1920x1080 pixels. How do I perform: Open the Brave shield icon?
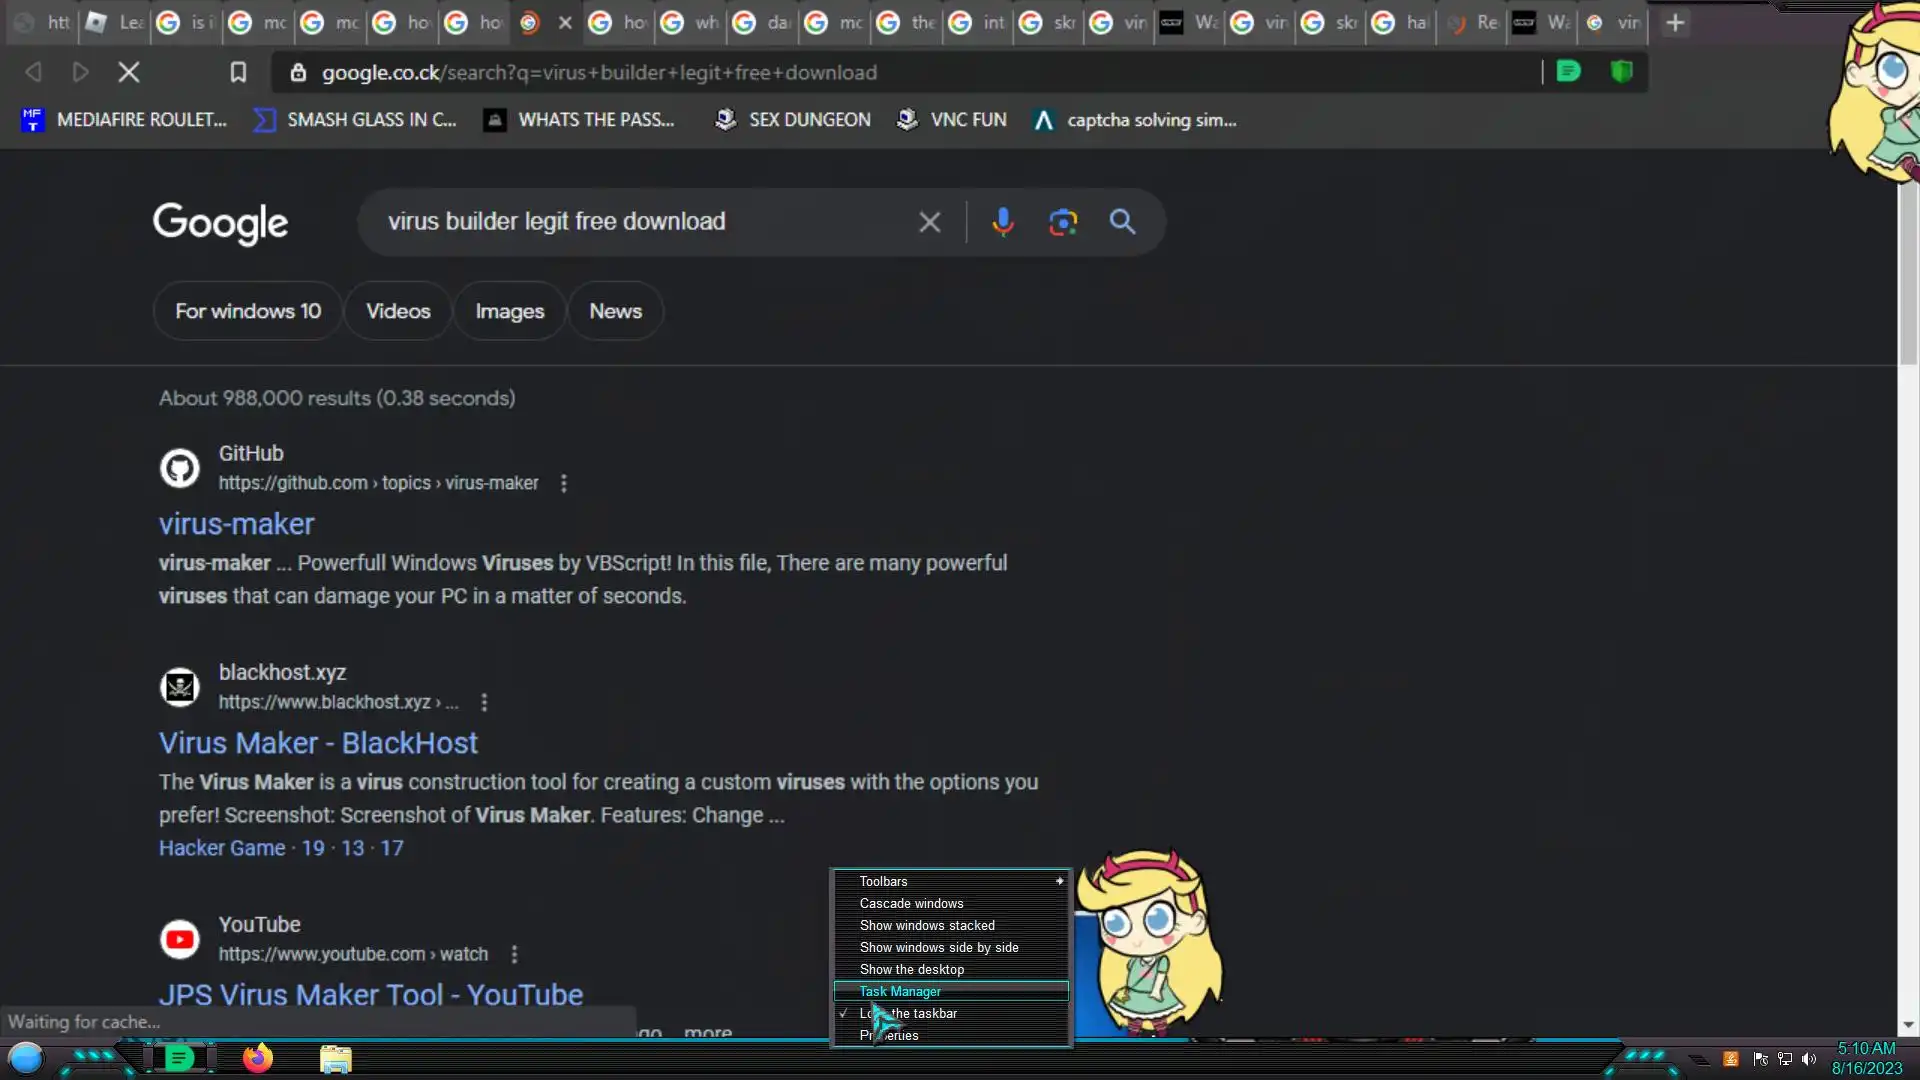1621,72
